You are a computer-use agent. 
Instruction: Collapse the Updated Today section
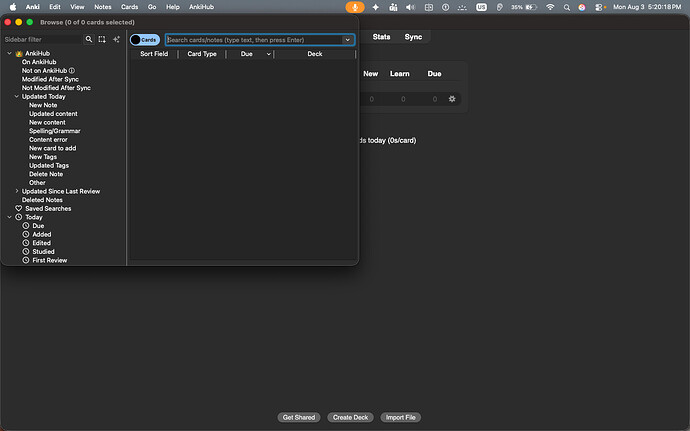[x=17, y=96]
